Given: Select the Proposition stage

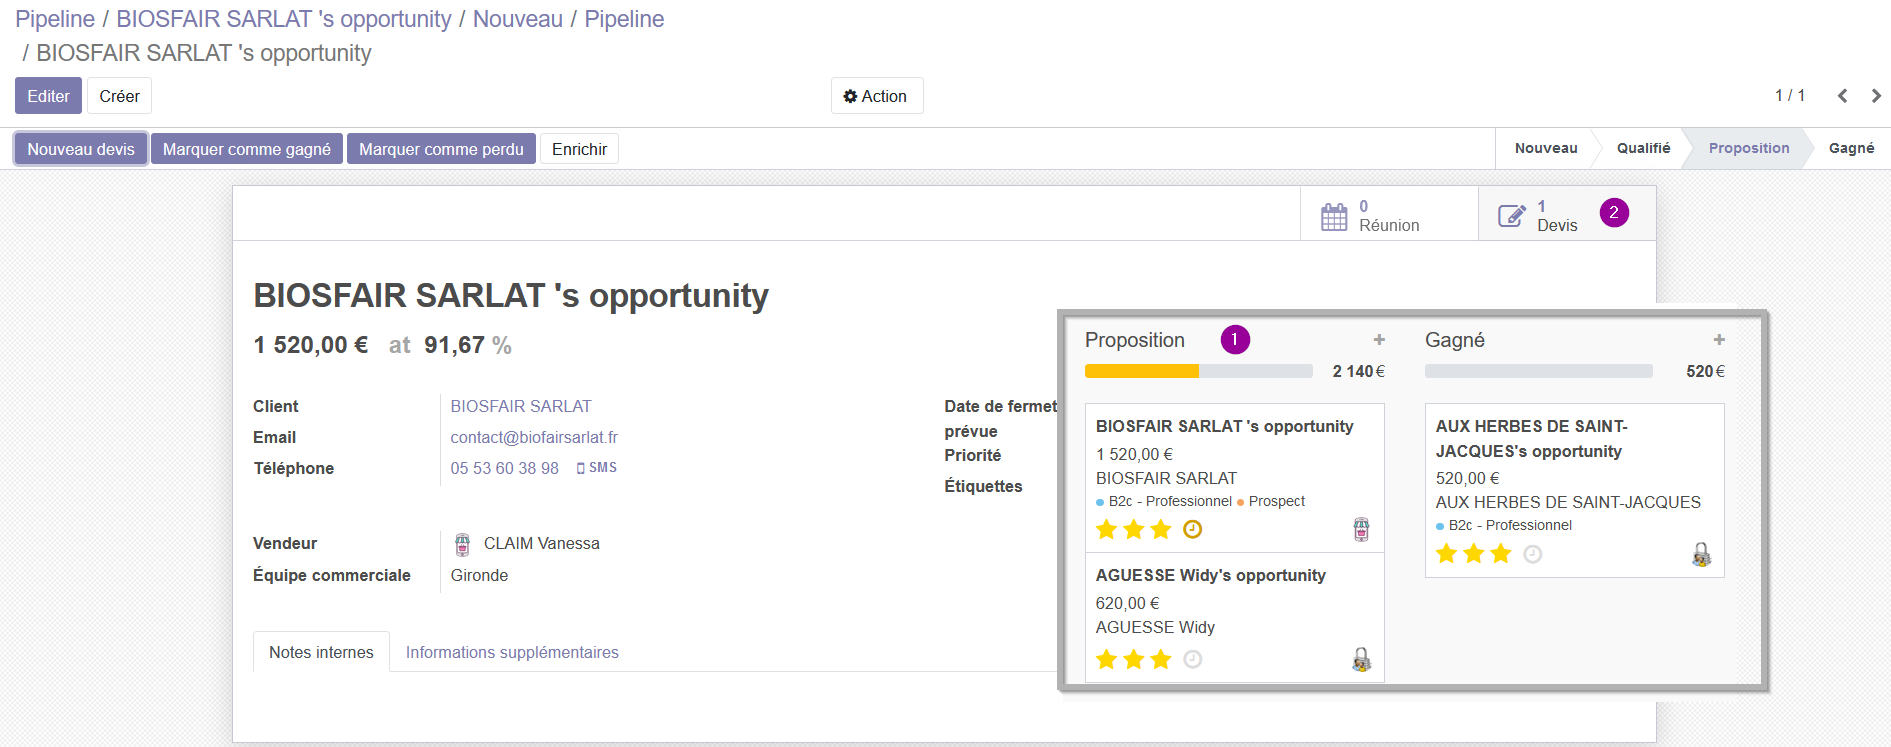Looking at the screenshot, I should click(x=1749, y=148).
